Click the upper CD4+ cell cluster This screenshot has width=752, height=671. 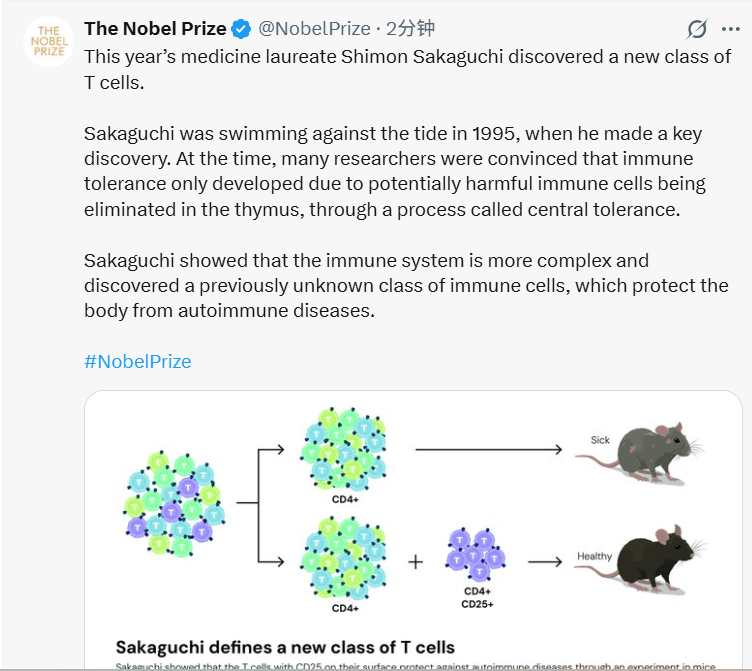(344, 448)
